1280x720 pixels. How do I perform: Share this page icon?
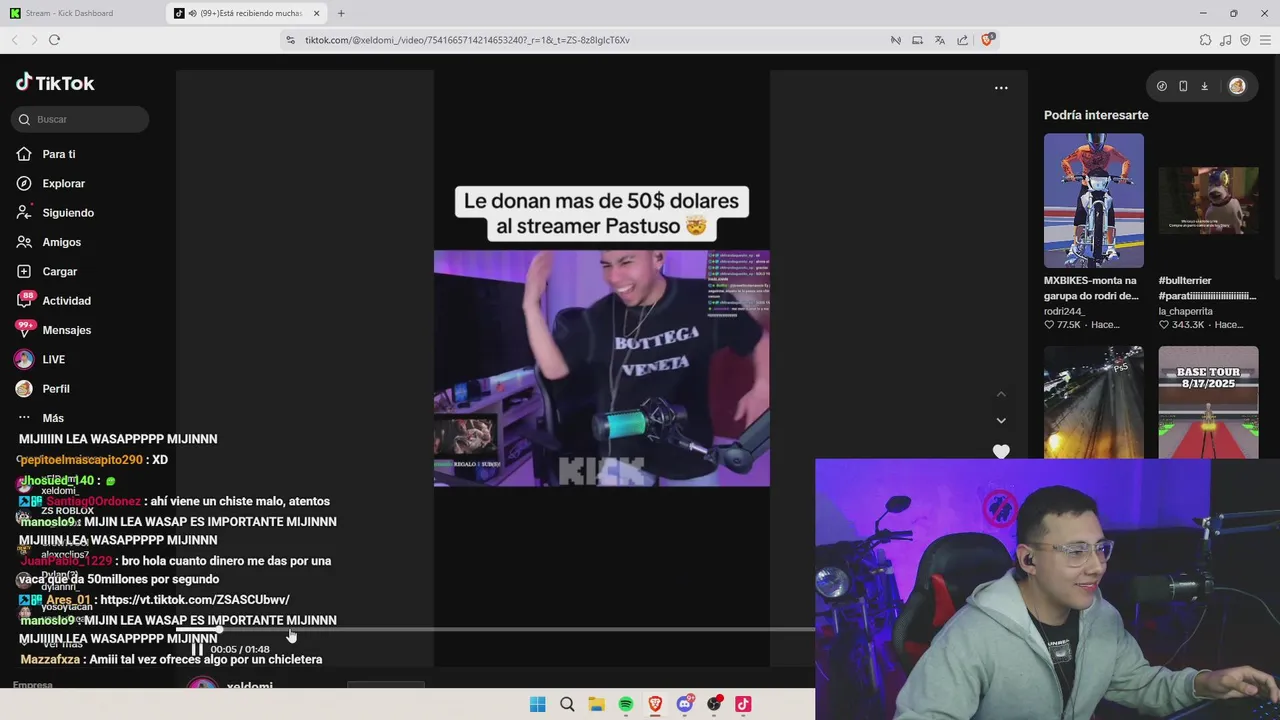pyautogui.click(x=962, y=40)
